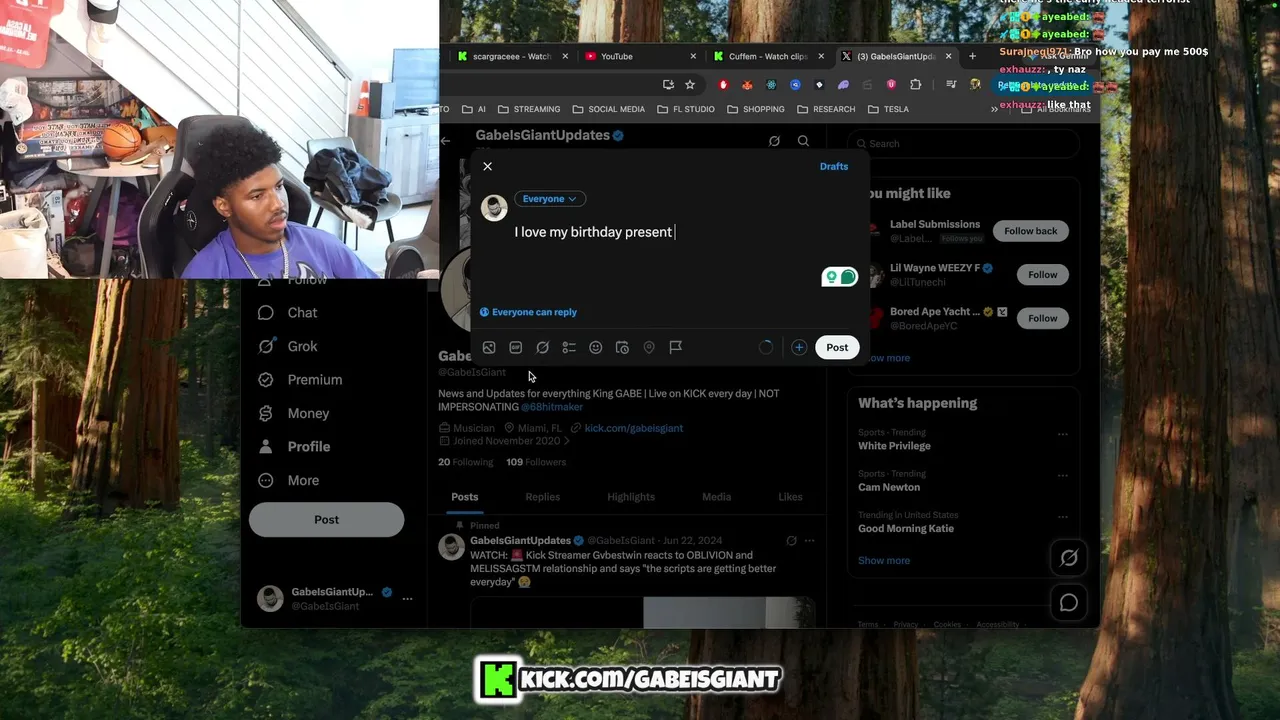This screenshot has width=1280, height=720.
Task: Close the post composer dialog
Action: pyautogui.click(x=487, y=166)
